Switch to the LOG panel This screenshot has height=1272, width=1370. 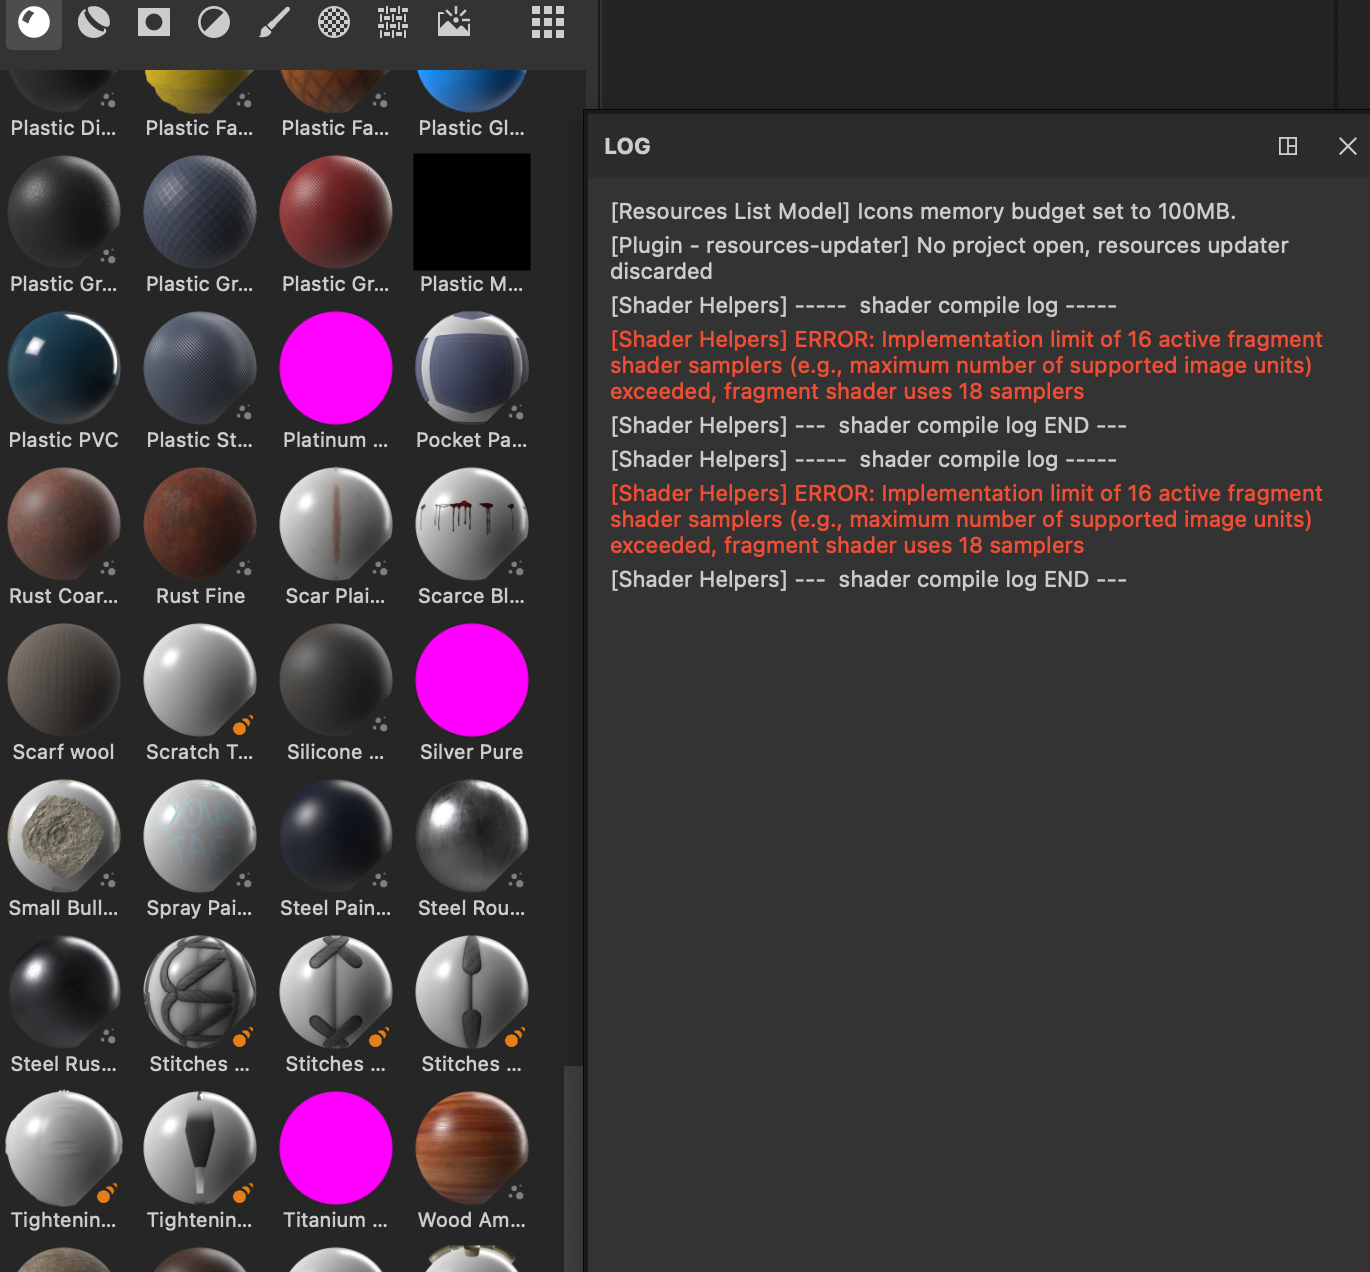[x=626, y=146]
